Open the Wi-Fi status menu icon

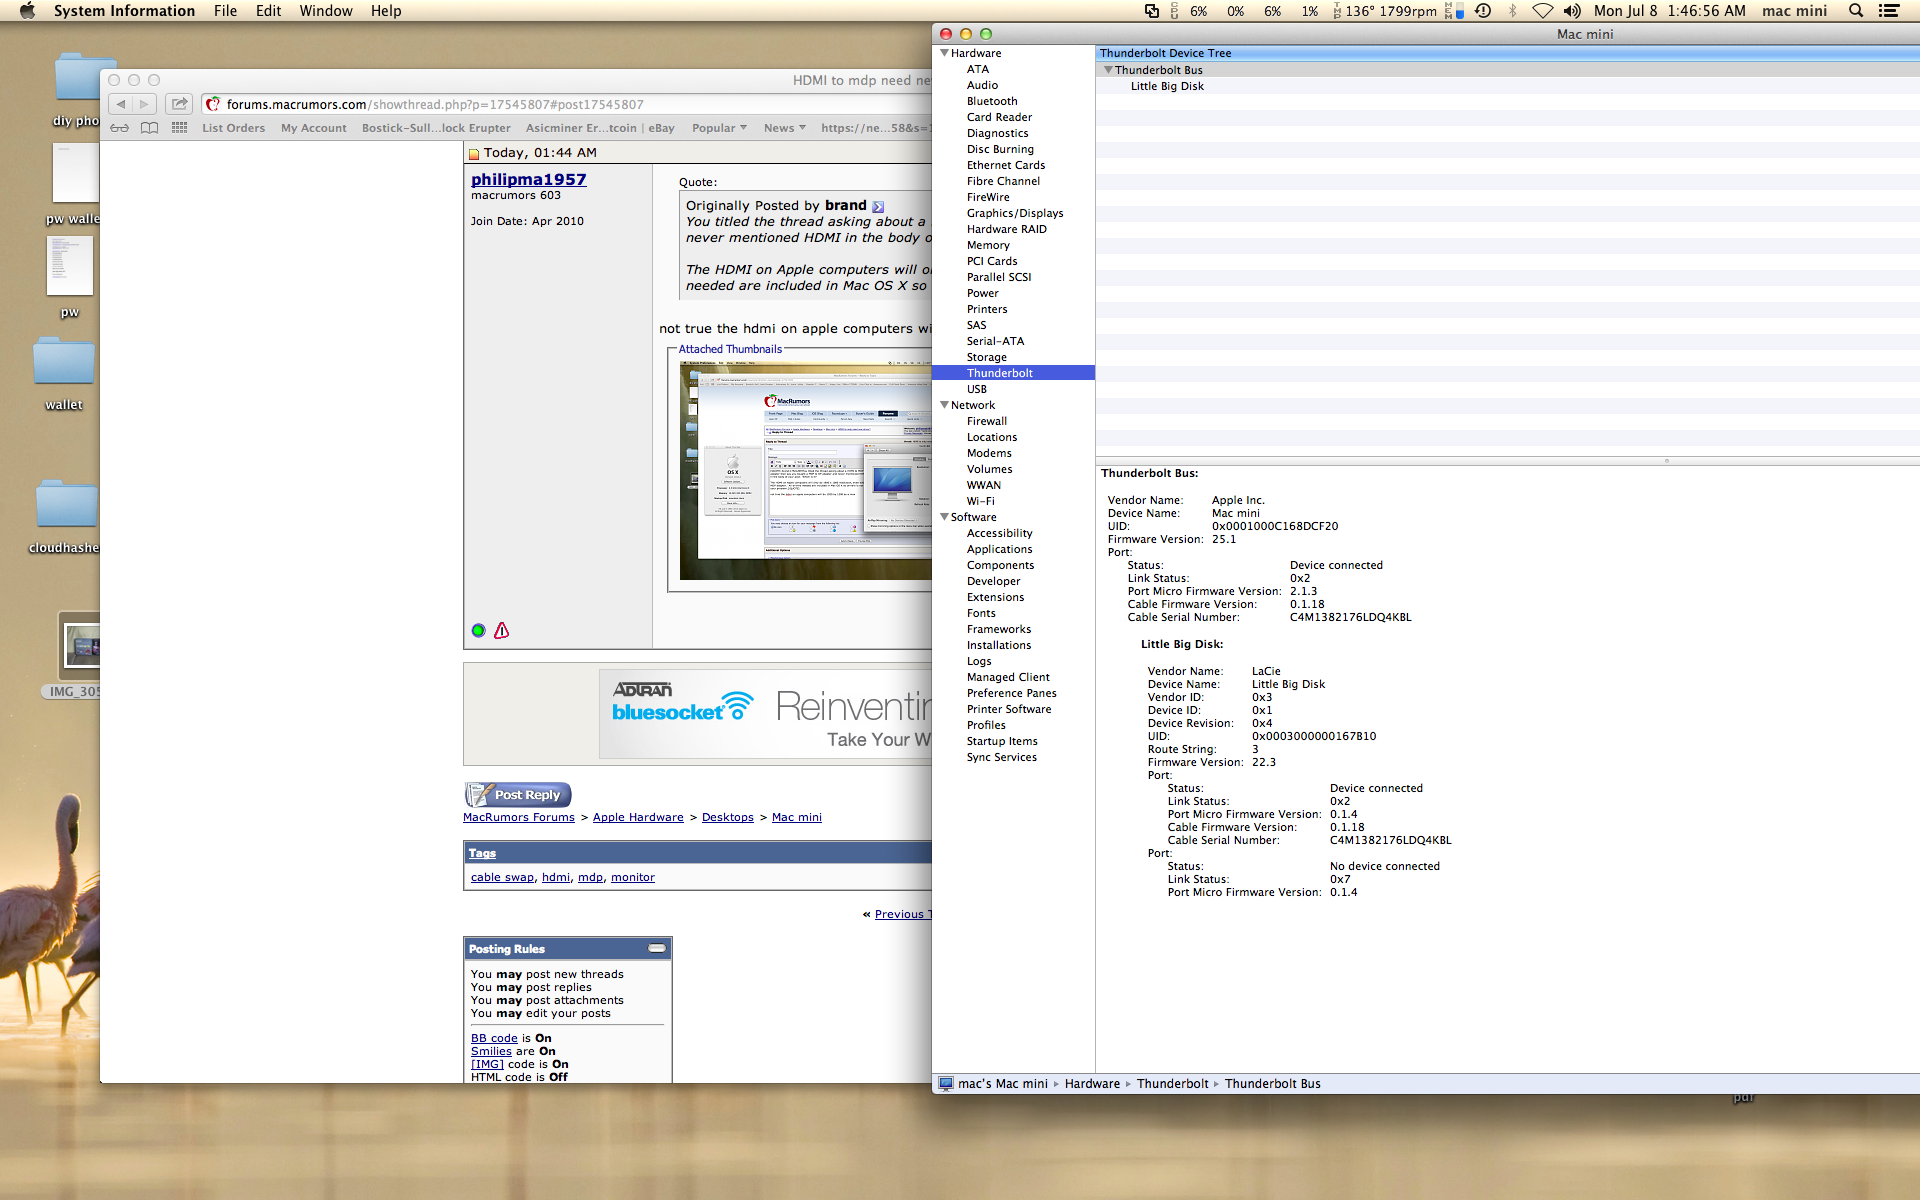point(1542,11)
